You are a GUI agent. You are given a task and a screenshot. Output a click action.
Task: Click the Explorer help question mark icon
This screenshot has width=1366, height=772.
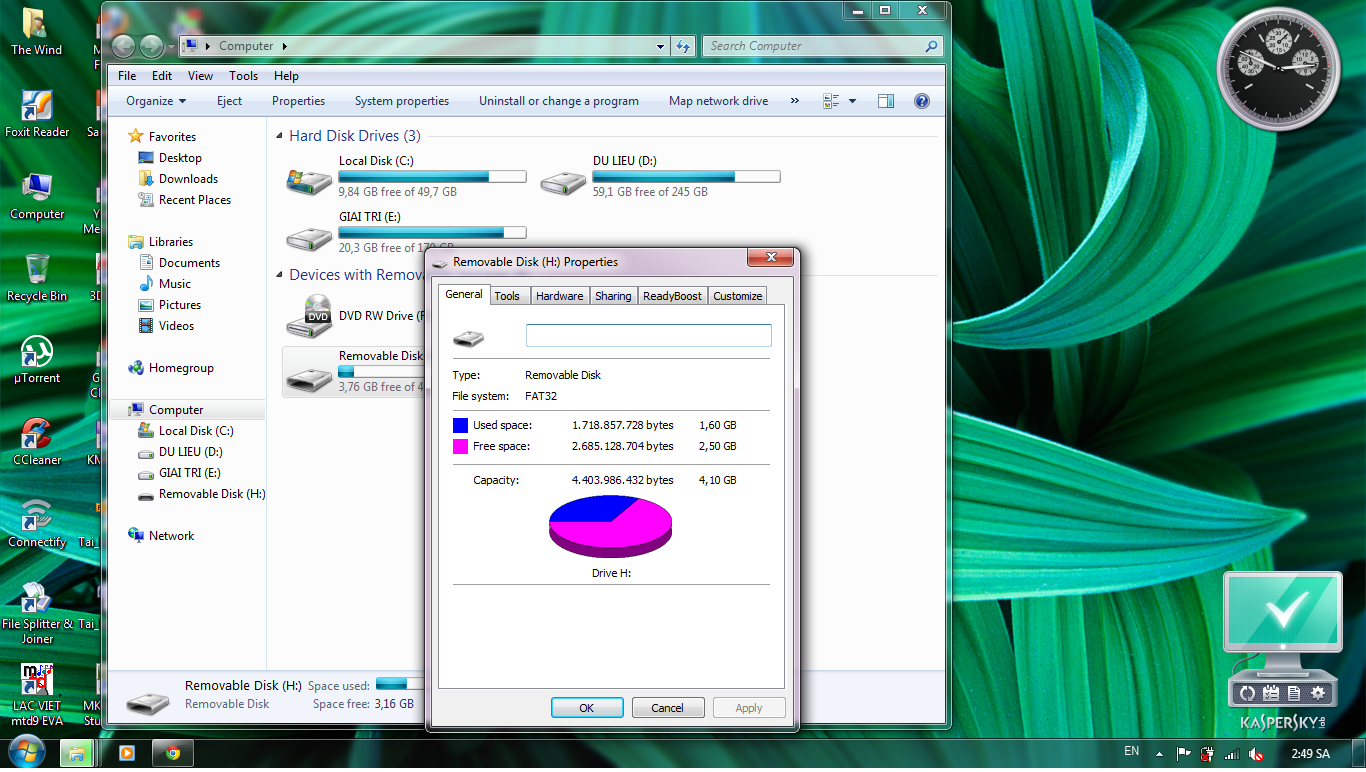[922, 101]
